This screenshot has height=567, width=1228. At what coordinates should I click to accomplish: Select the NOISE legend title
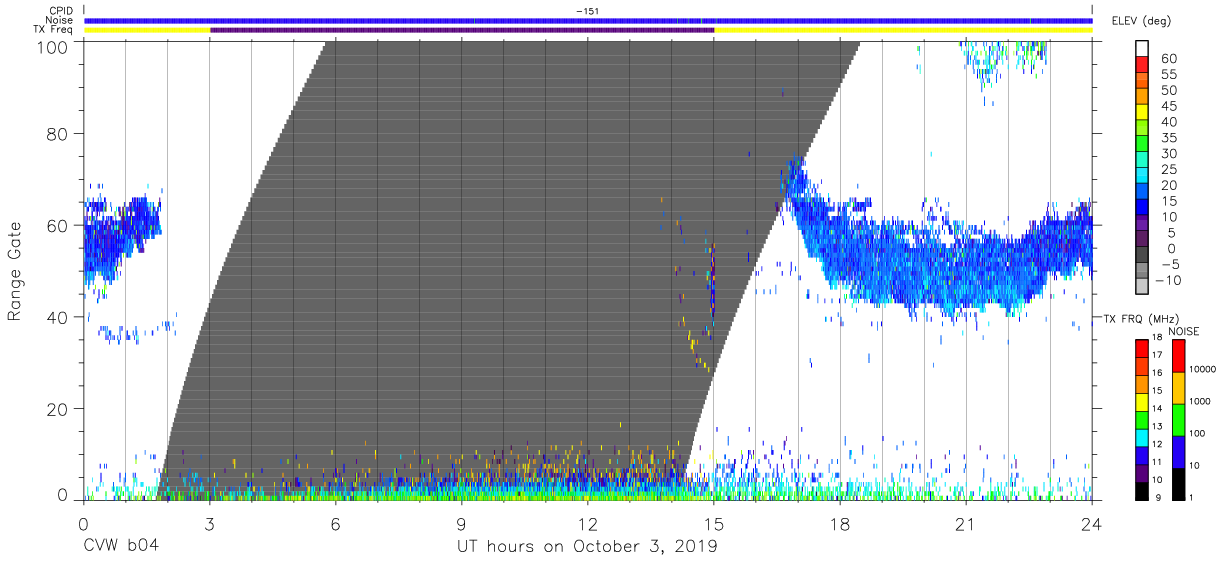(1183, 331)
